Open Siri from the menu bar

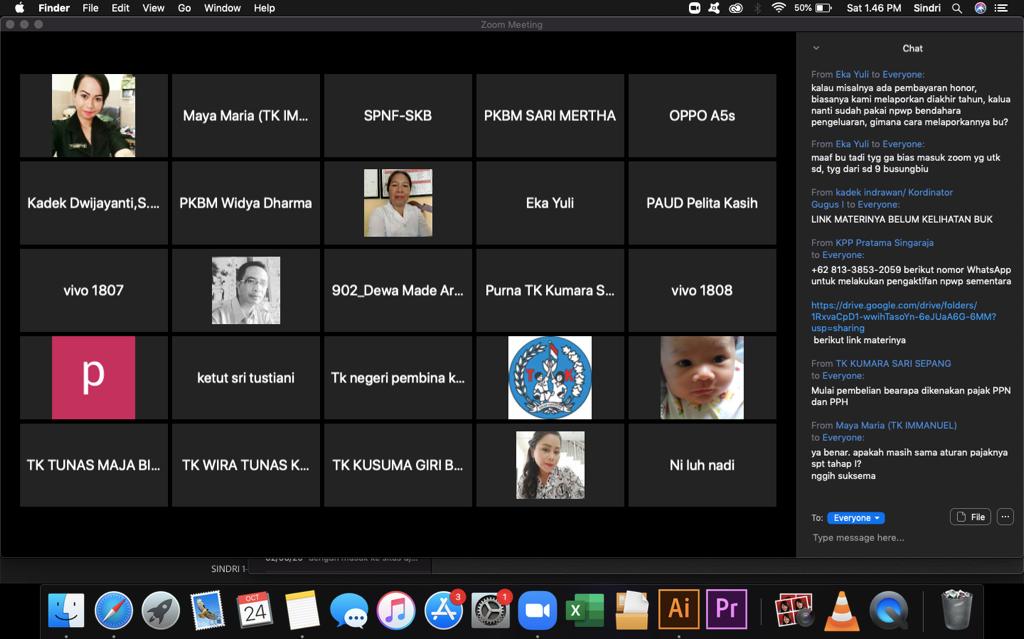click(x=980, y=8)
